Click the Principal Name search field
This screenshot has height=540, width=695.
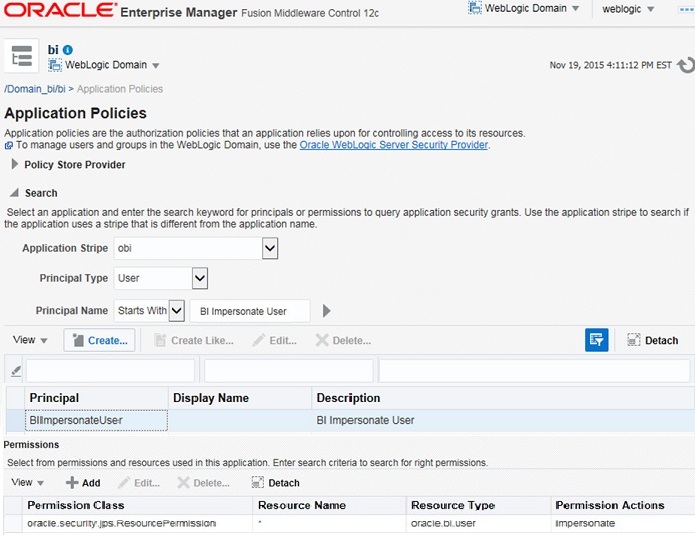(250, 311)
